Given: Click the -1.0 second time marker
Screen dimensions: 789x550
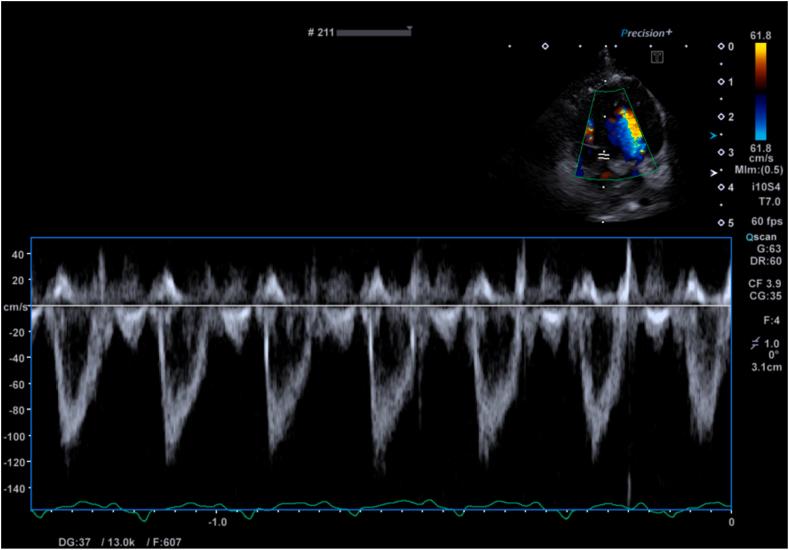Looking at the screenshot, I should click(x=217, y=522).
